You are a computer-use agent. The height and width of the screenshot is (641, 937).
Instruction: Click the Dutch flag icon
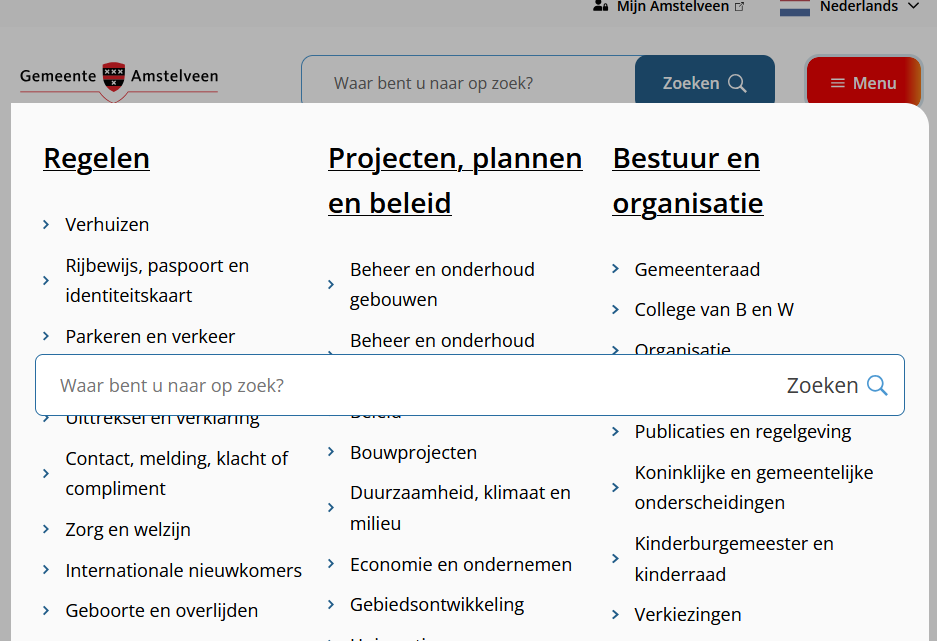click(795, 7)
